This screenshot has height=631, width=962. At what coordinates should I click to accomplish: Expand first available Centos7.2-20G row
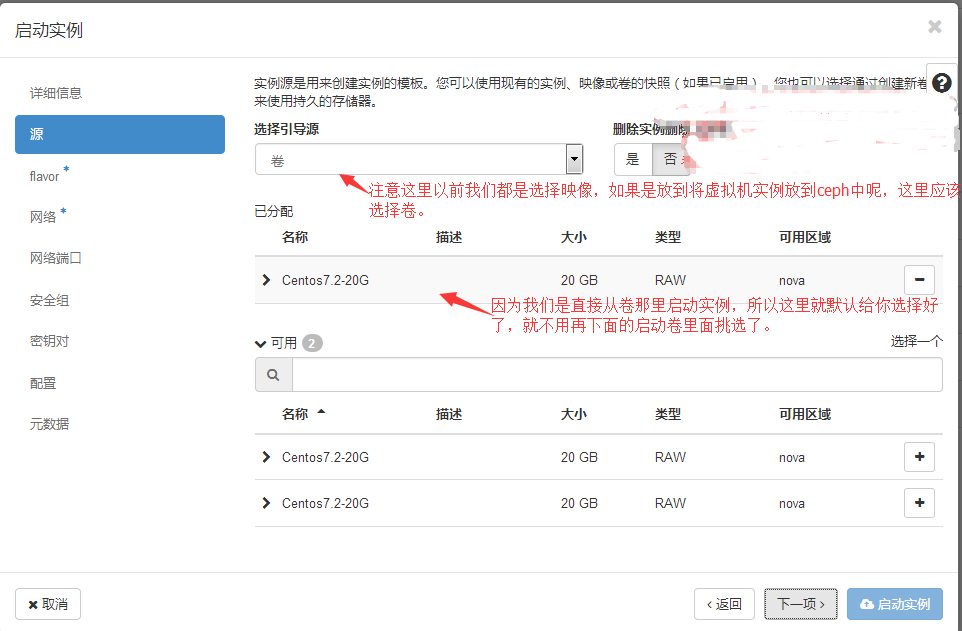(266, 457)
